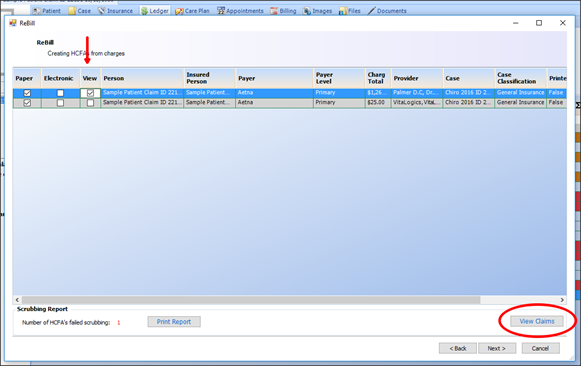Screen dimensions: 581x366
Task: Maximize the ReBill window
Action: pos(539,23)
